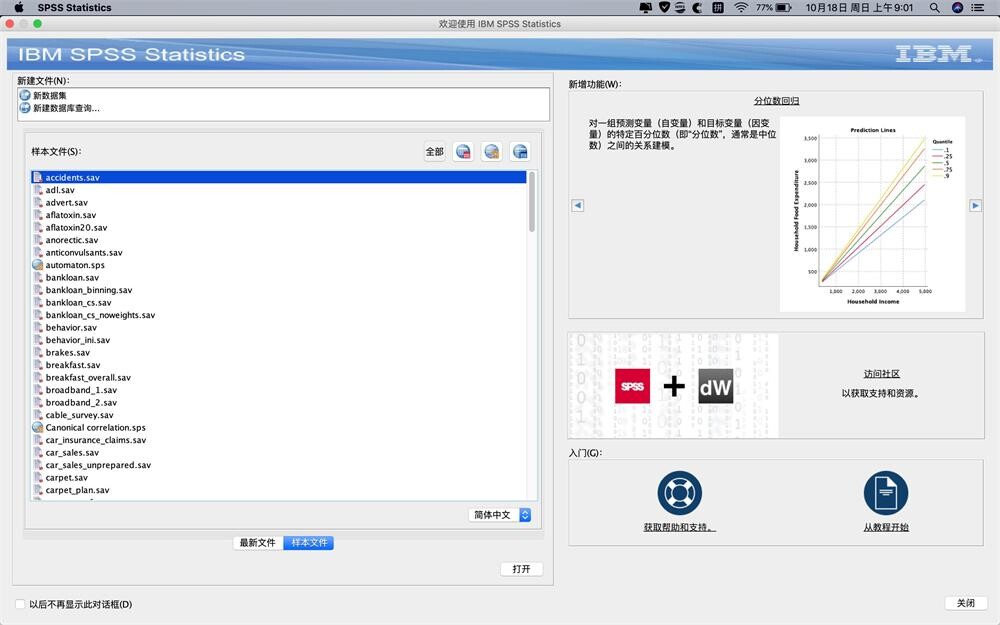This screenshot has height=625, width=1000.
Task: Select breakfast_overall.sav in sample files
Action: click(279, 378)
